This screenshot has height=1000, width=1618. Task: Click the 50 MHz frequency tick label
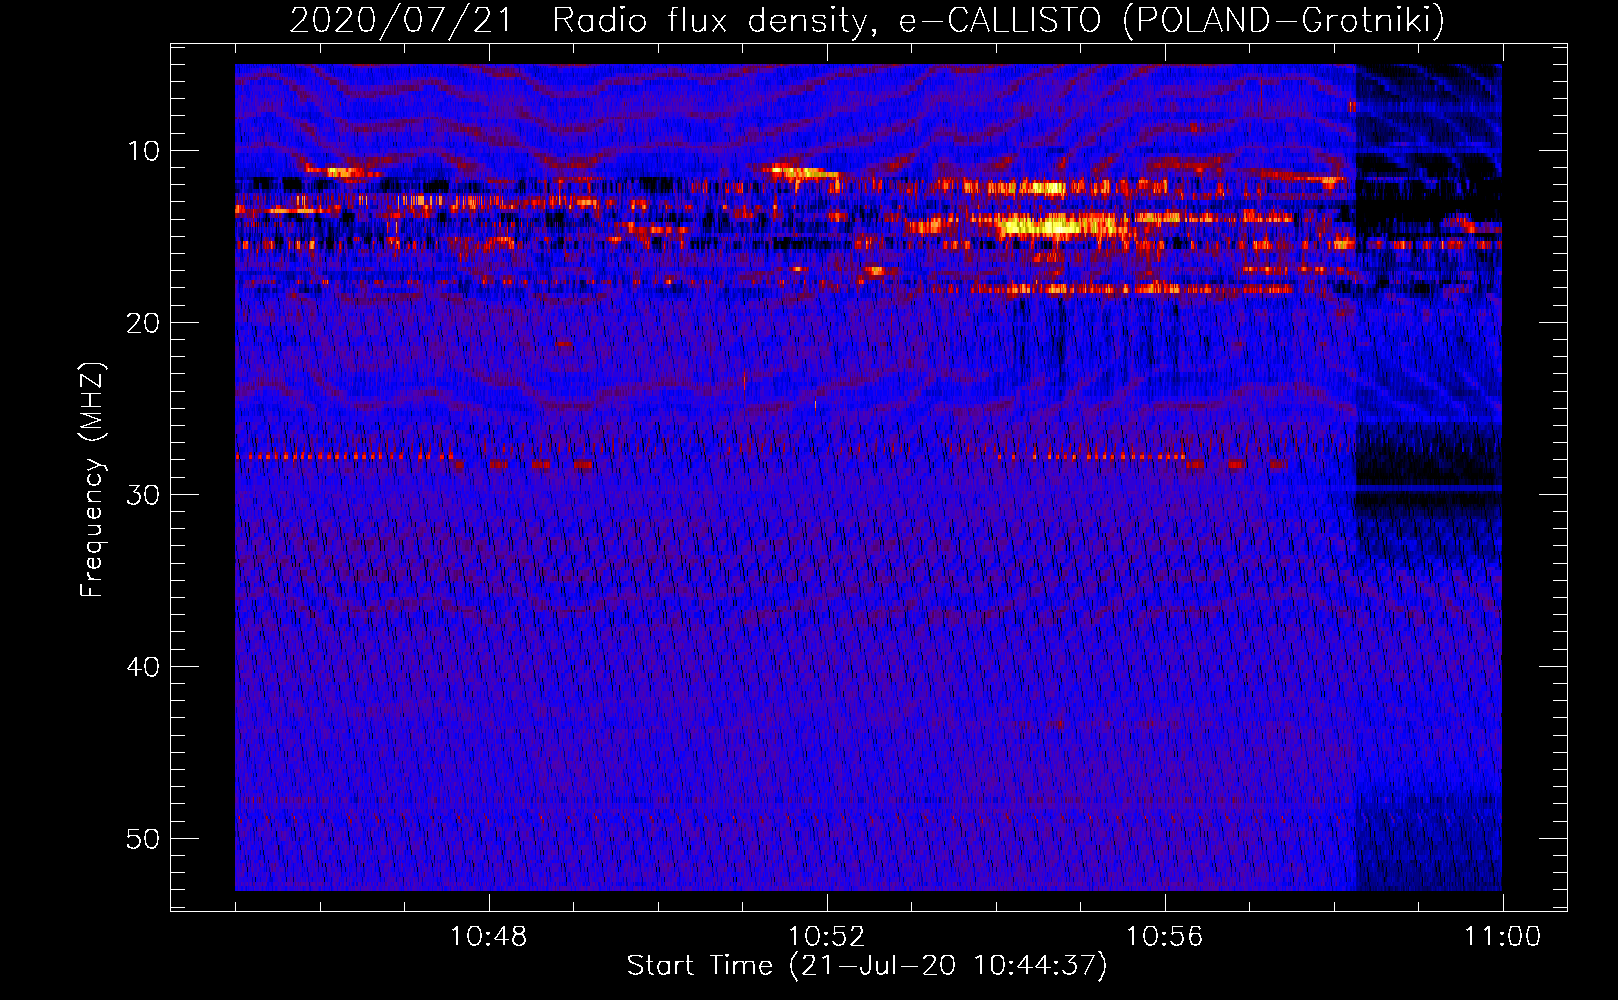click(x=144, y=839)
